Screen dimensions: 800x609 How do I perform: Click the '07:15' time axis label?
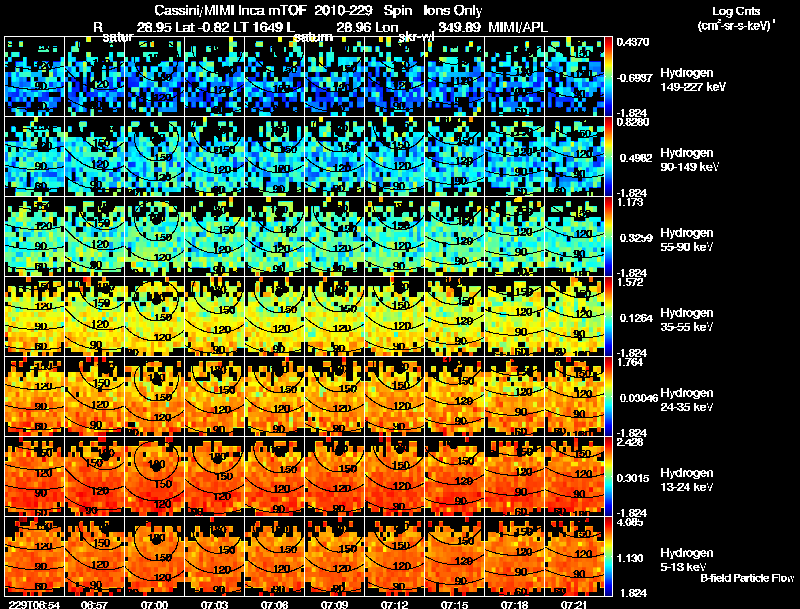455,604
